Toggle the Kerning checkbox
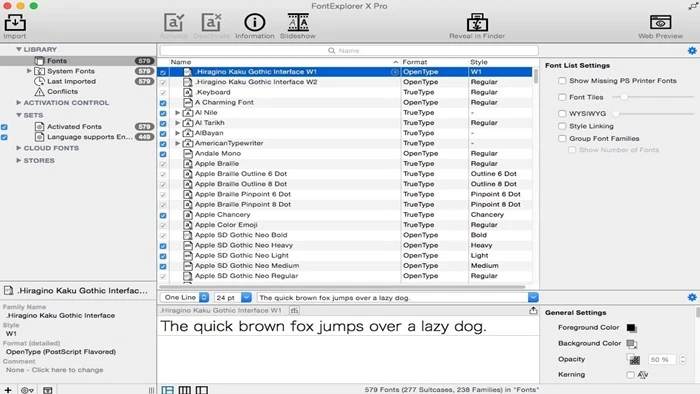 [630, 375]
